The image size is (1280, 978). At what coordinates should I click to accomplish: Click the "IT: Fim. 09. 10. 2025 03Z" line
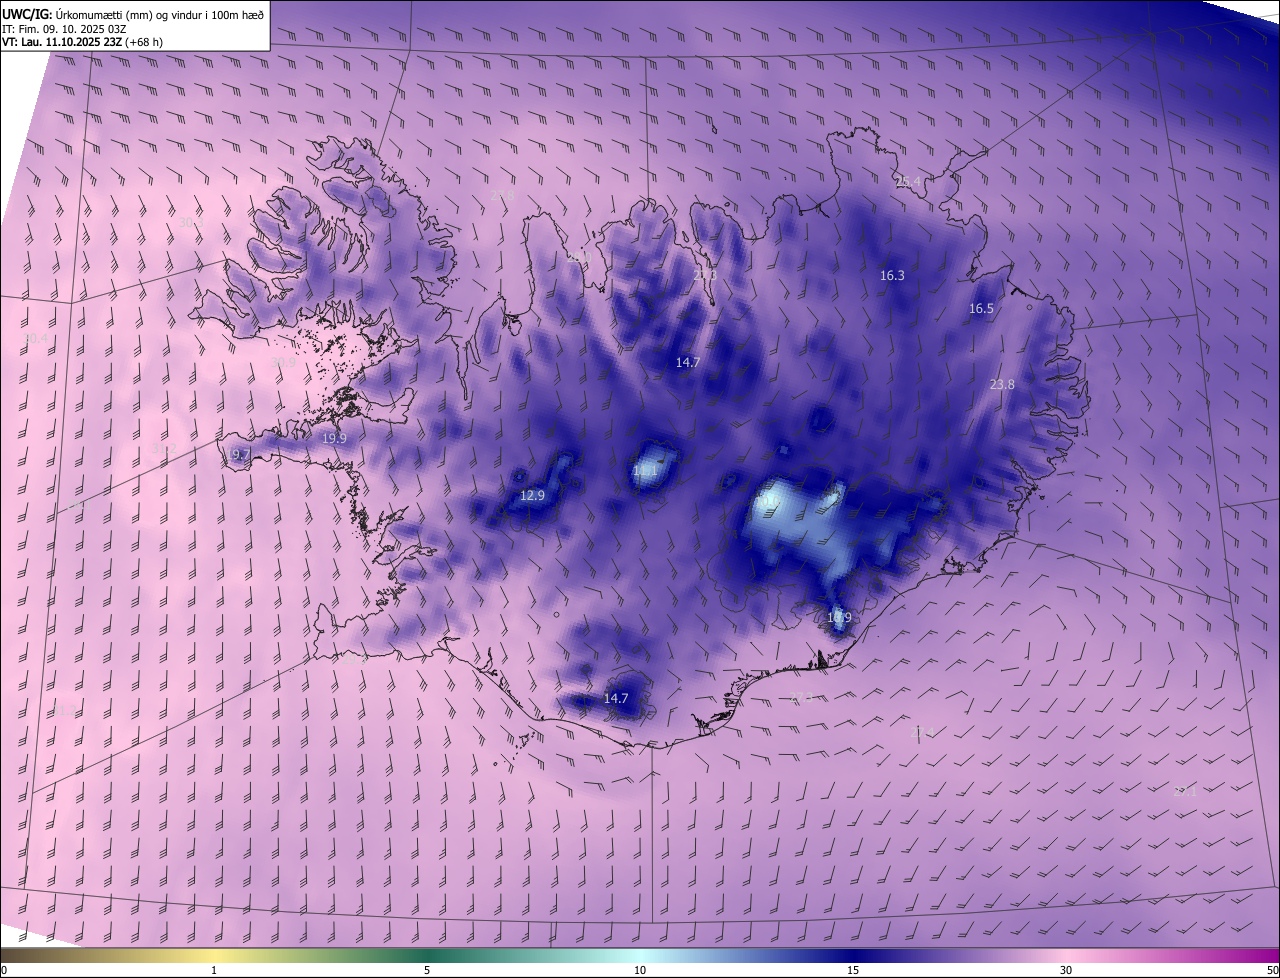64,28
